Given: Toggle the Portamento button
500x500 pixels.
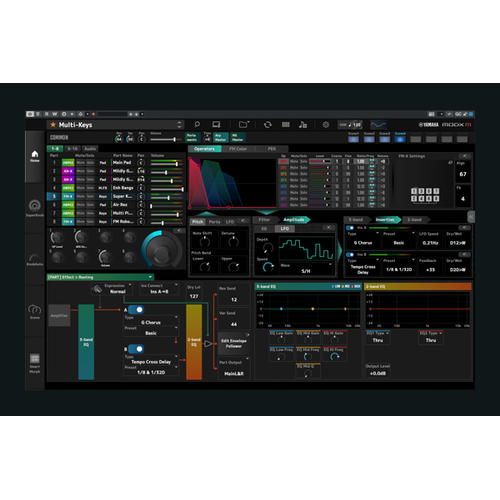Looking at the screenshot, I should (x=192, y=137).
